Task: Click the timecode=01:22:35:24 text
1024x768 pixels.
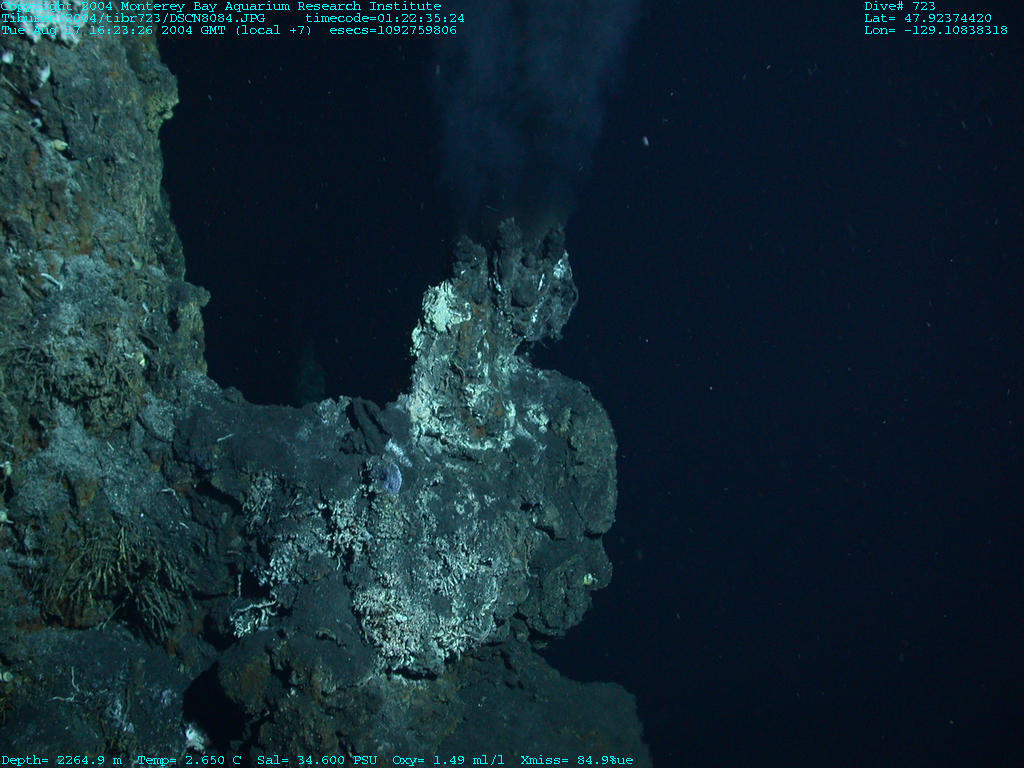Action: (x=385, y=18)
